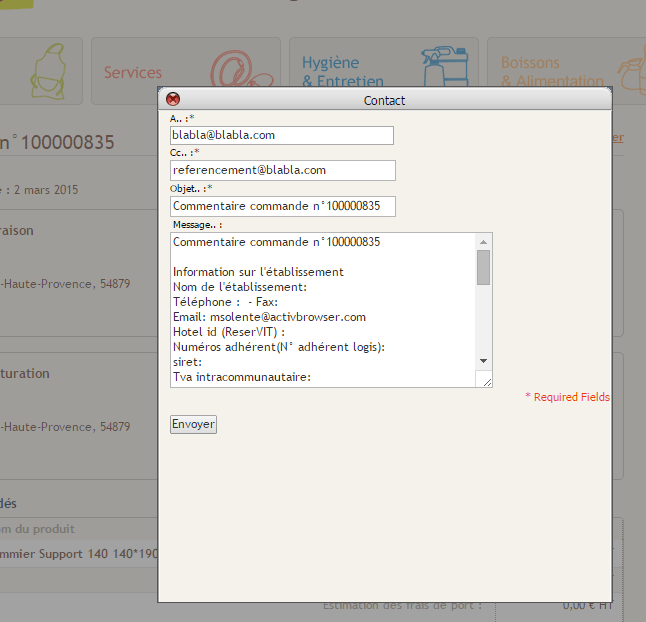Close the Contact dialog with red X
The image size is (646, 622).
pos(172,99)
